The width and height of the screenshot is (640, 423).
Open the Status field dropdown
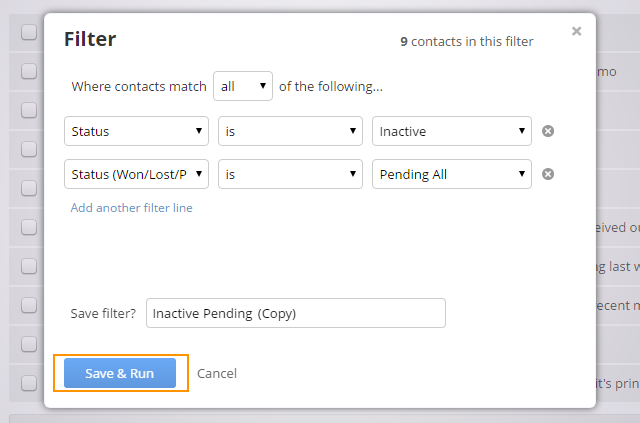point(136,131)
